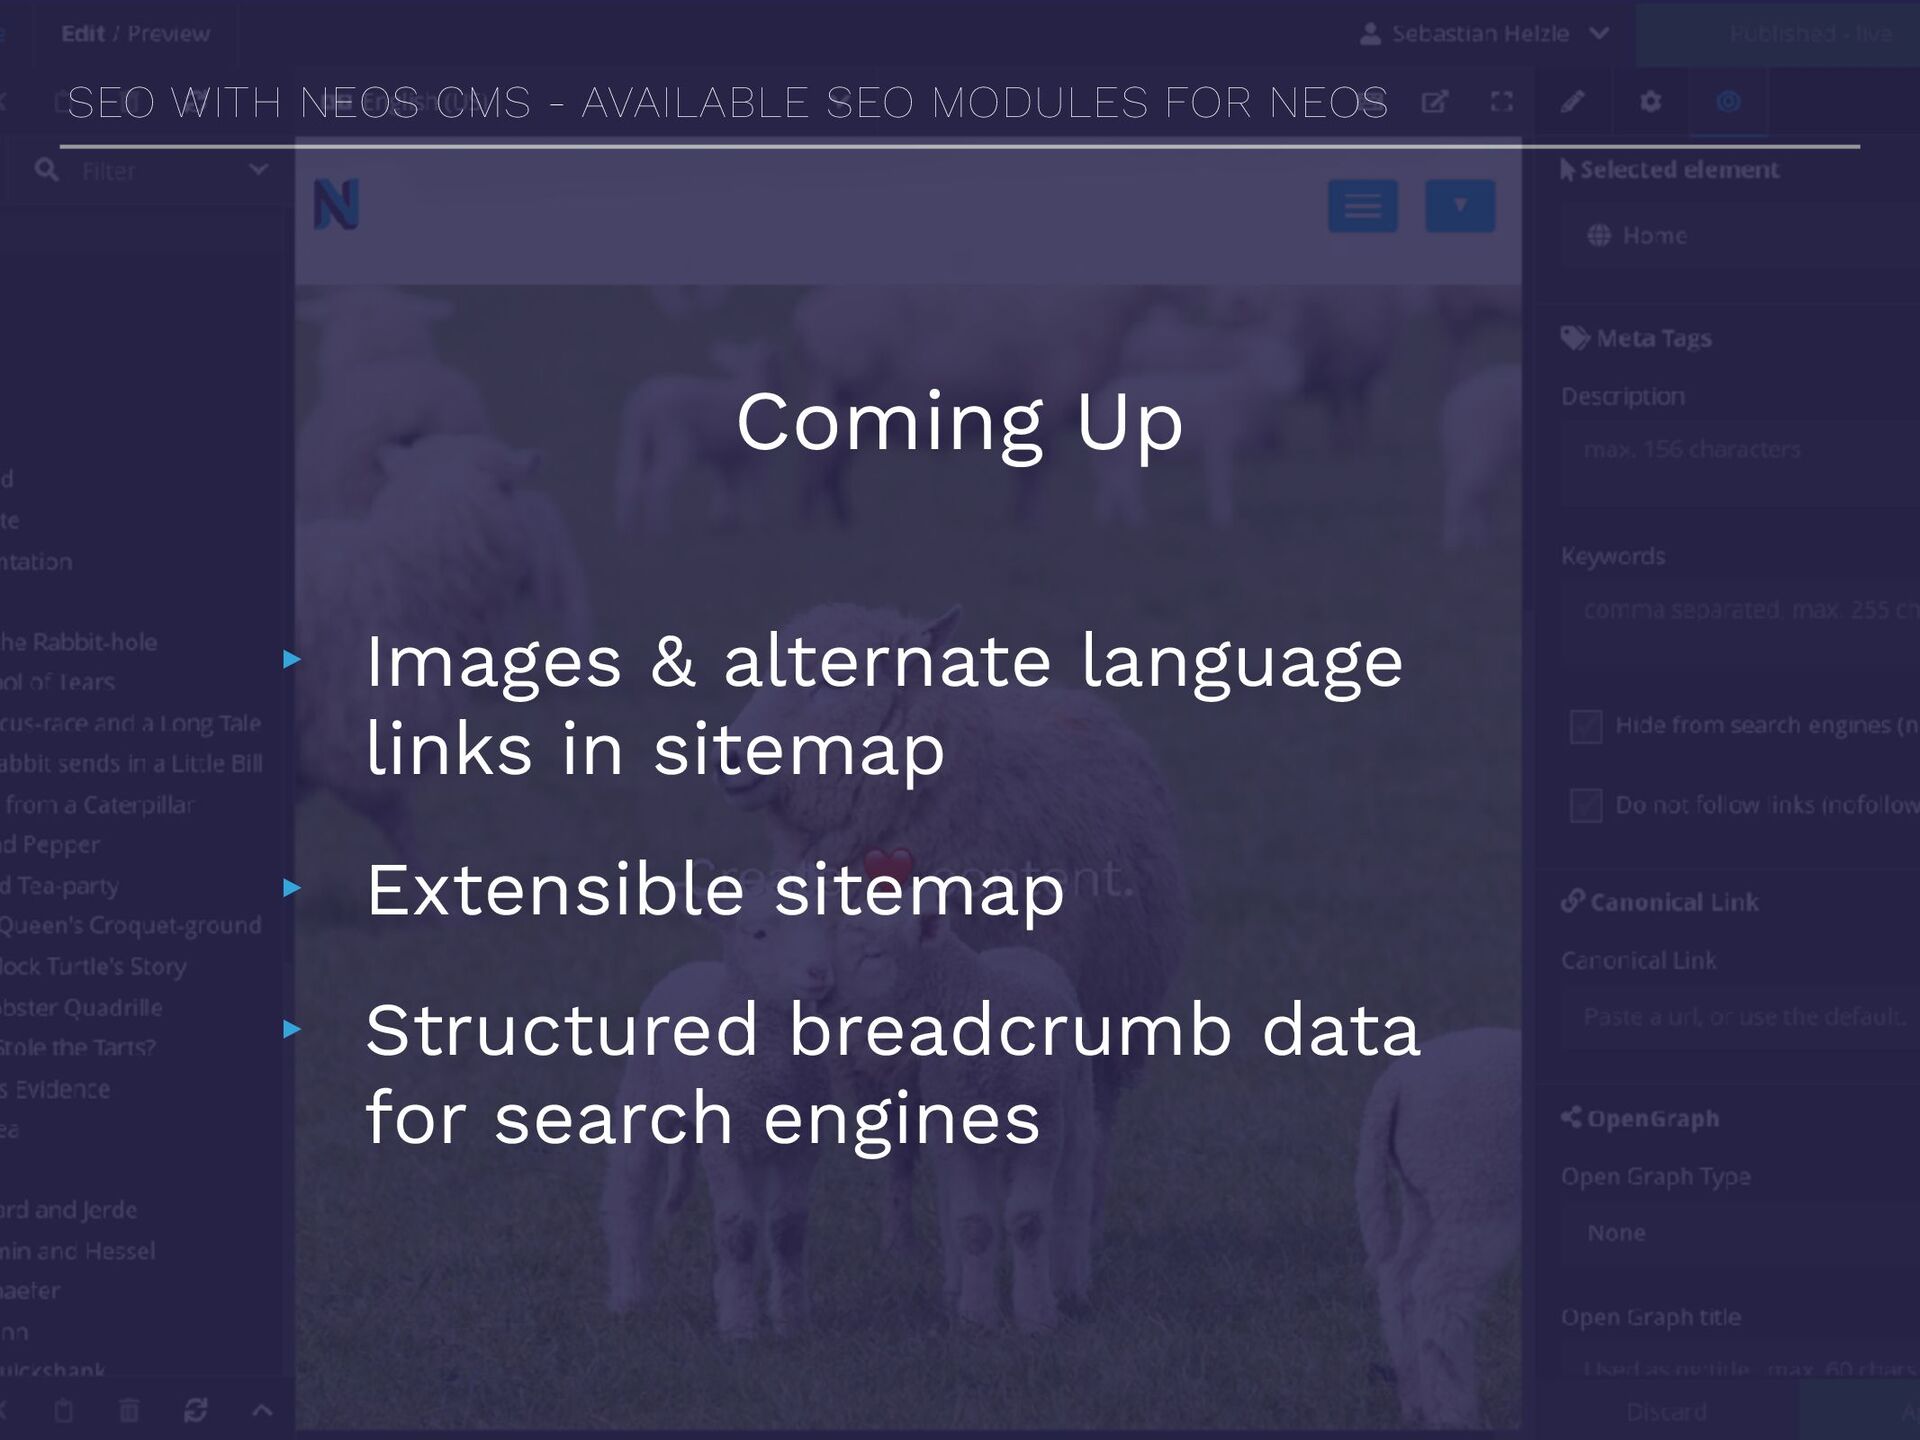Viewport: 1920px width, 1440px height.
Task: Select the page ending in 'and Jerde'
Action: [68, 1210]
